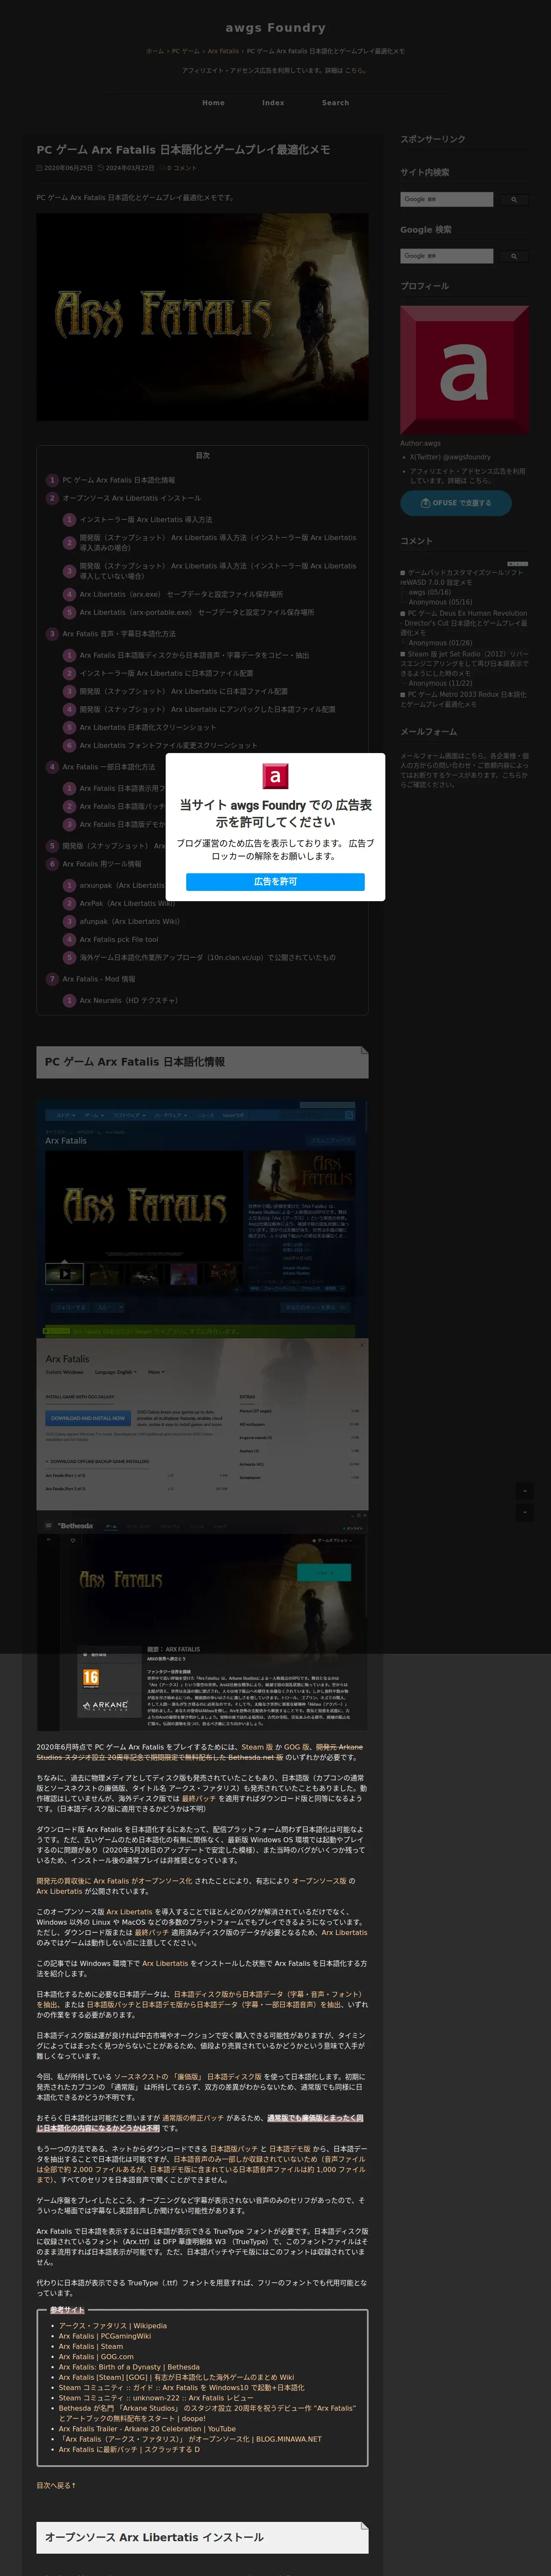Click the Steam 版 link in article text
This screenshot has height=2576, width=551.
[x=257, y=1747]
